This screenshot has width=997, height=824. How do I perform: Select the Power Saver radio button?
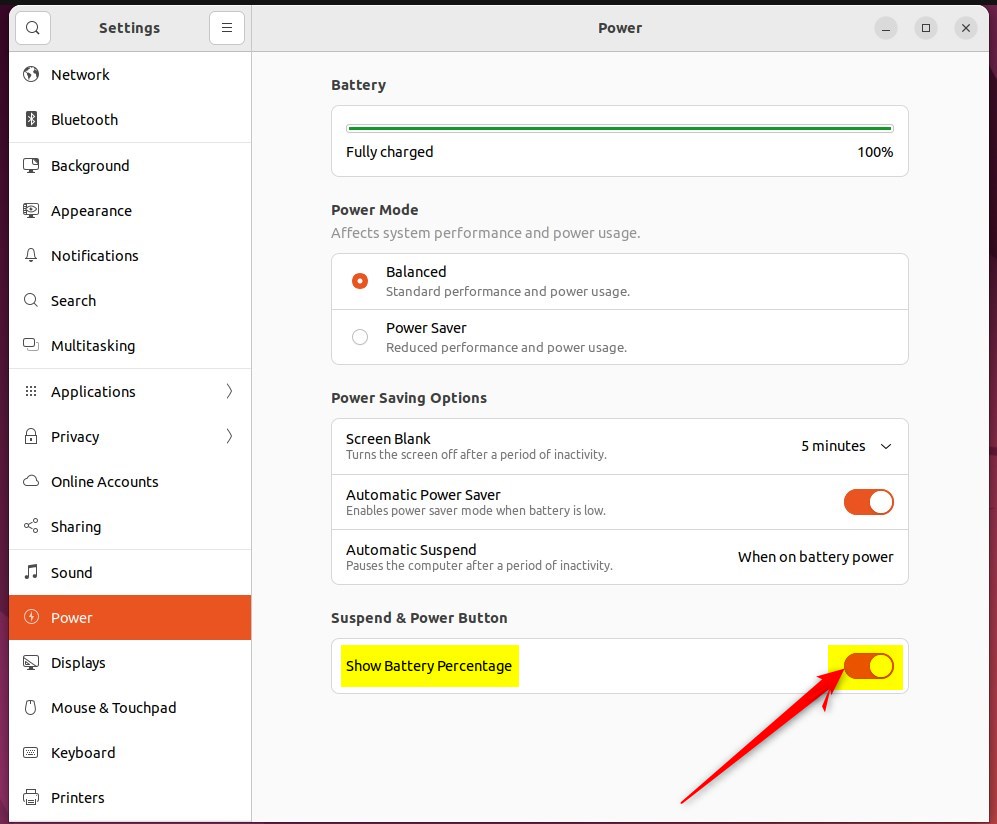coord(360,337)
